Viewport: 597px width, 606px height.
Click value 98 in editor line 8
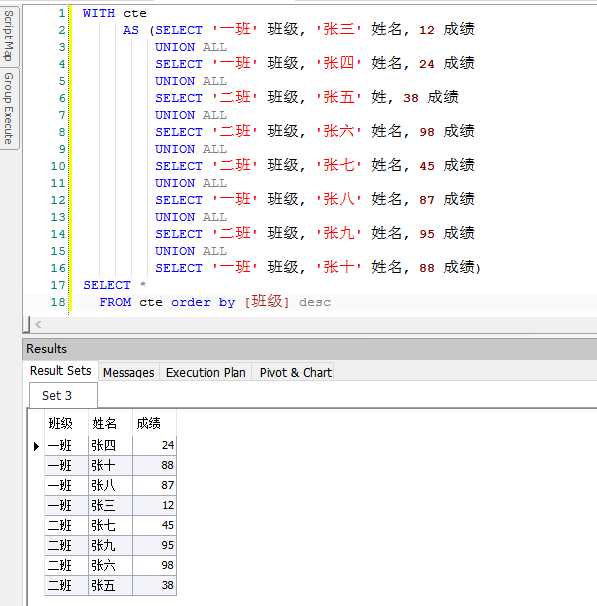[x=427, y=132]
